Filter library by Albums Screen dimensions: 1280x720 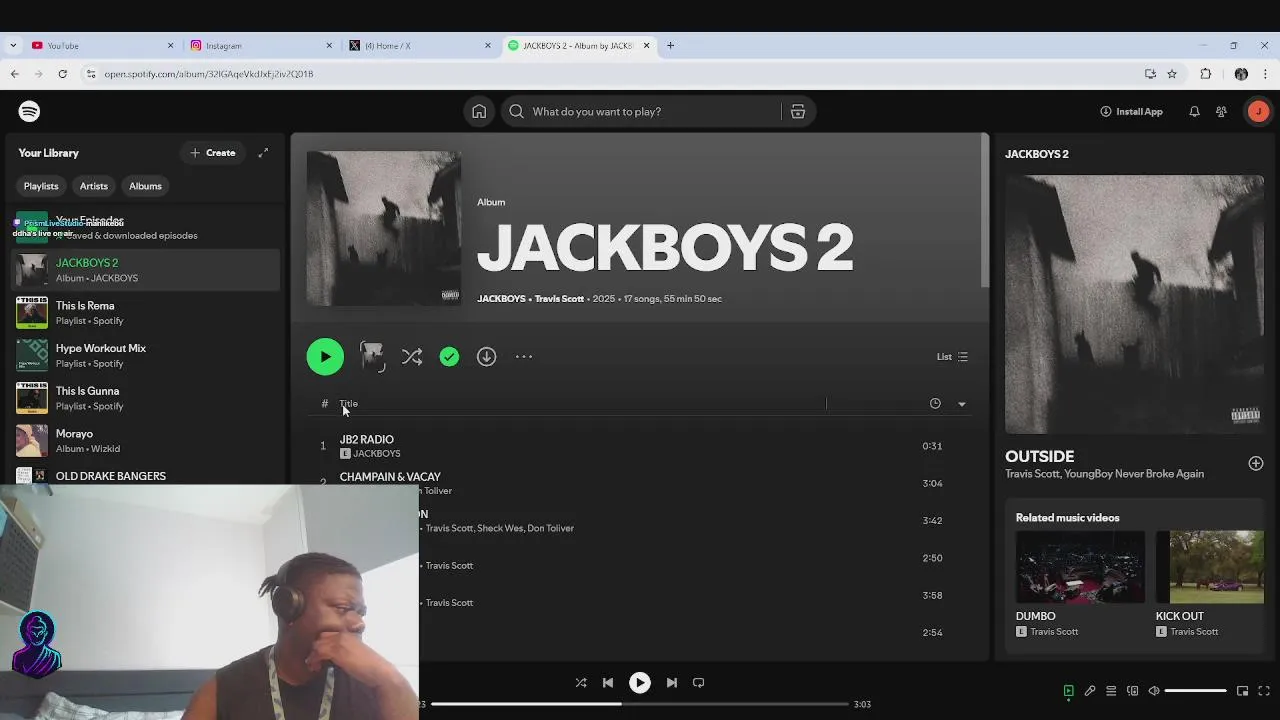[145, 186]
